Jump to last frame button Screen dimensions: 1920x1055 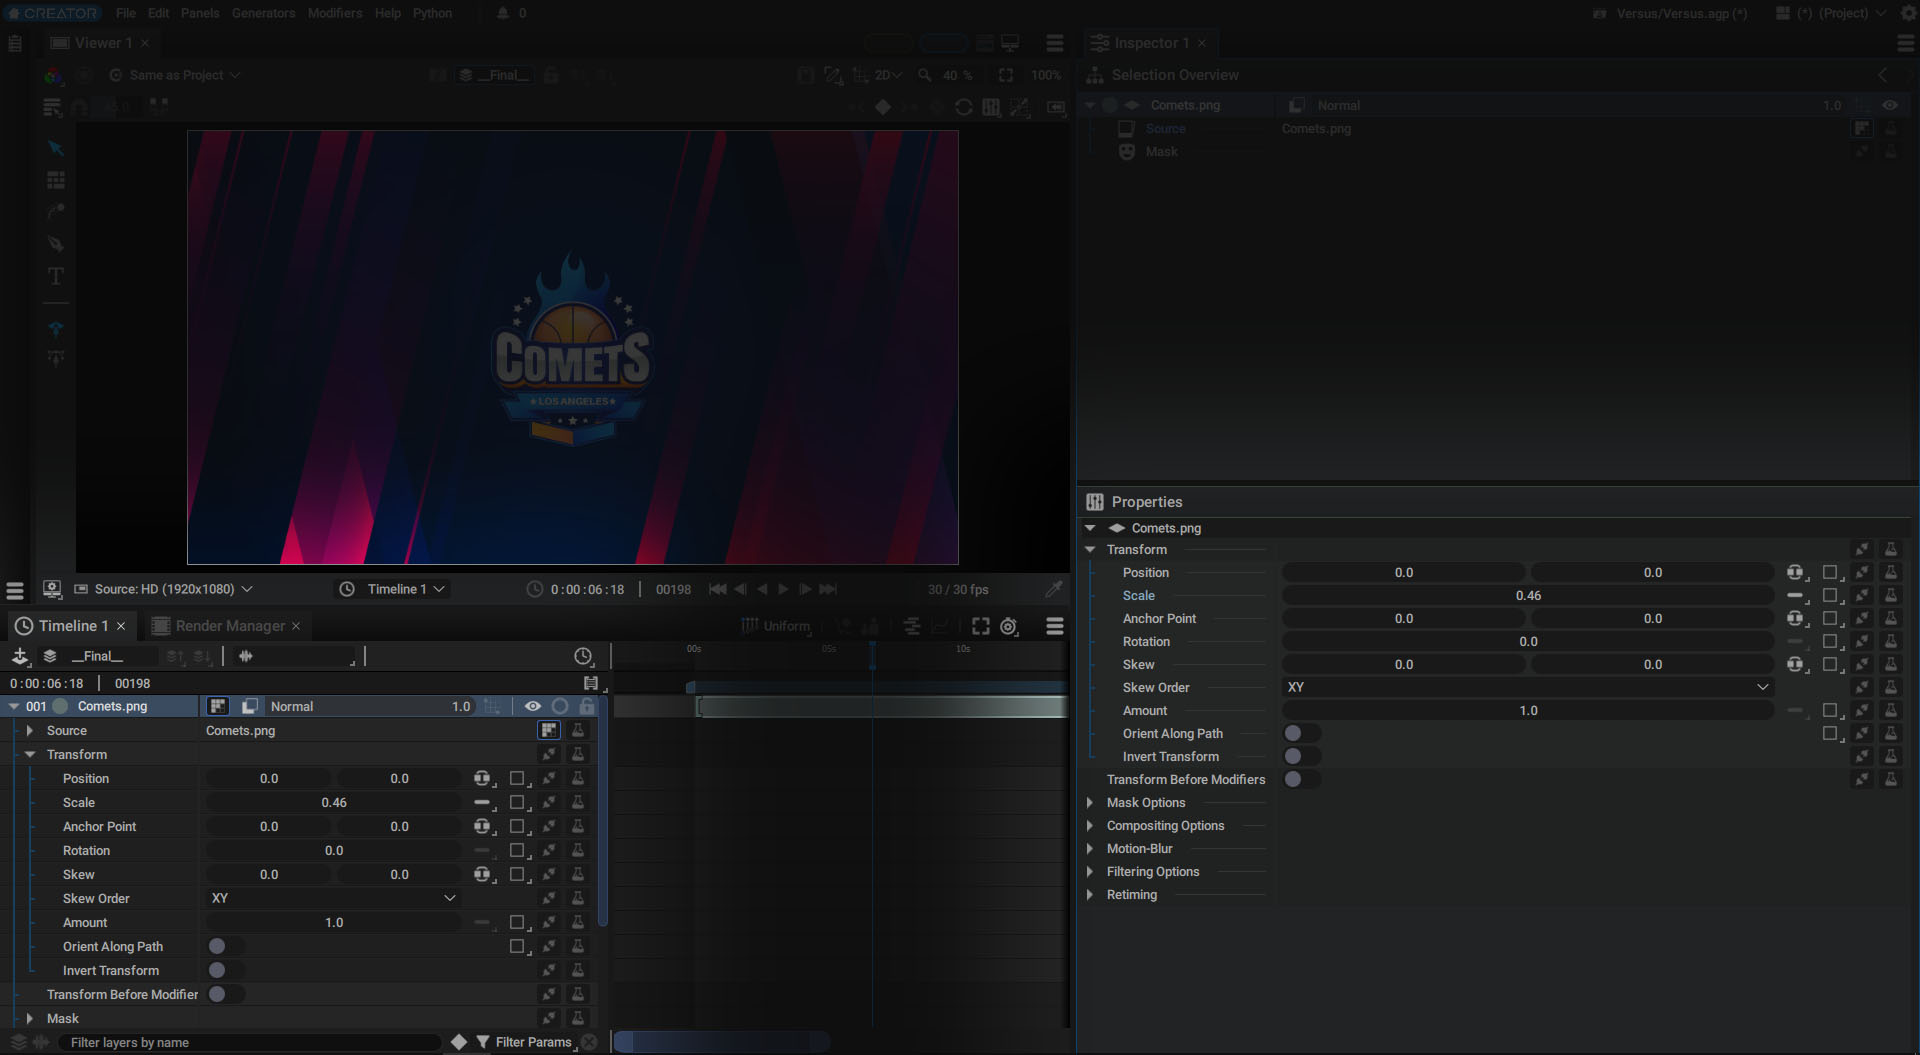tap(828, 589)
